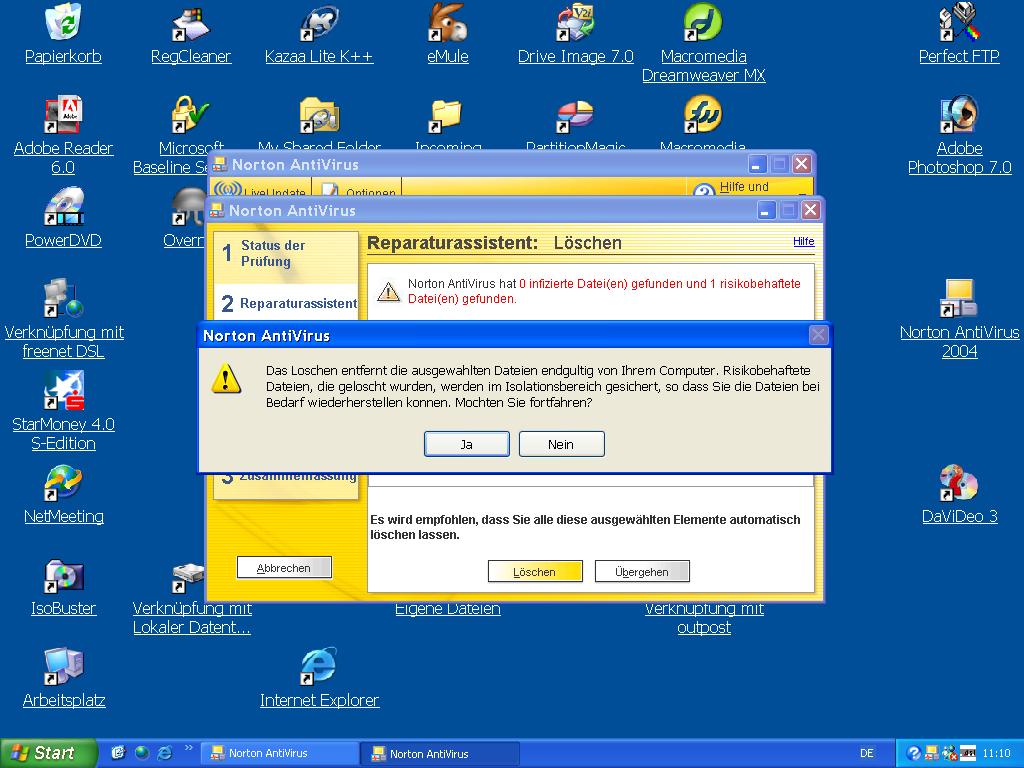This screenshot has width=1024, height=768.
Task: Click the Übergehen button
Action: [x=642, y=571]
